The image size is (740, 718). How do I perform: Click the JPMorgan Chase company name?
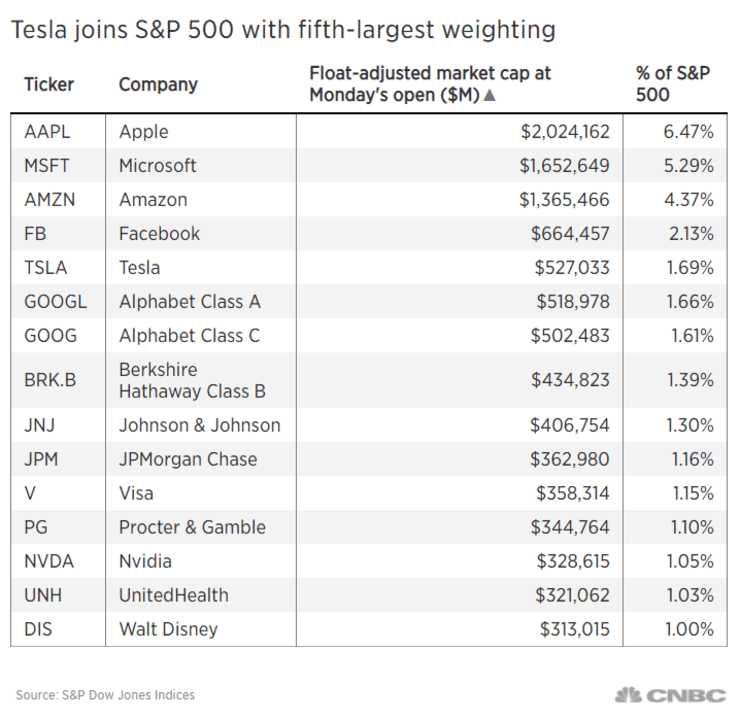pyautogui.click(x=188, y=460)
